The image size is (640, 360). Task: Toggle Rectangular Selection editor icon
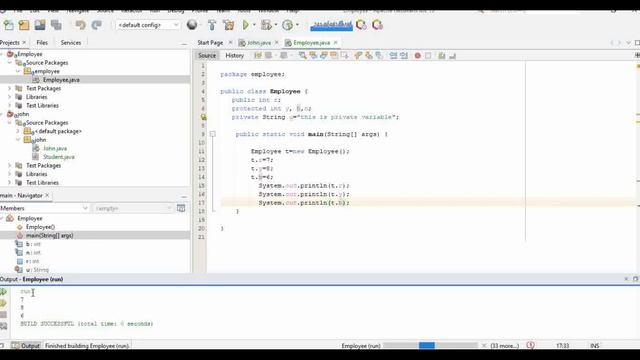click(x=344, y=56)
